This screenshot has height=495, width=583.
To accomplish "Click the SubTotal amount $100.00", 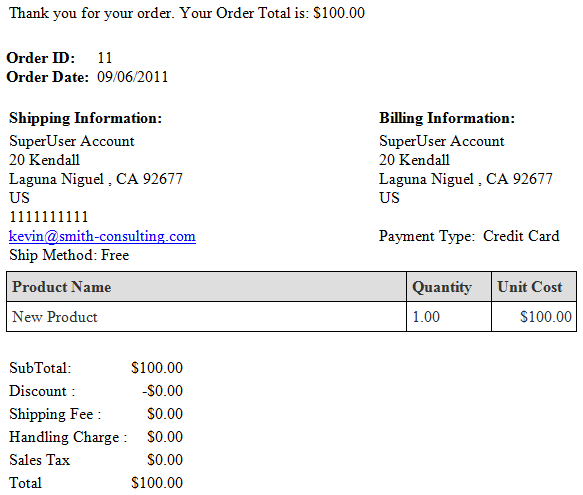I will click(x=157, y=368).
